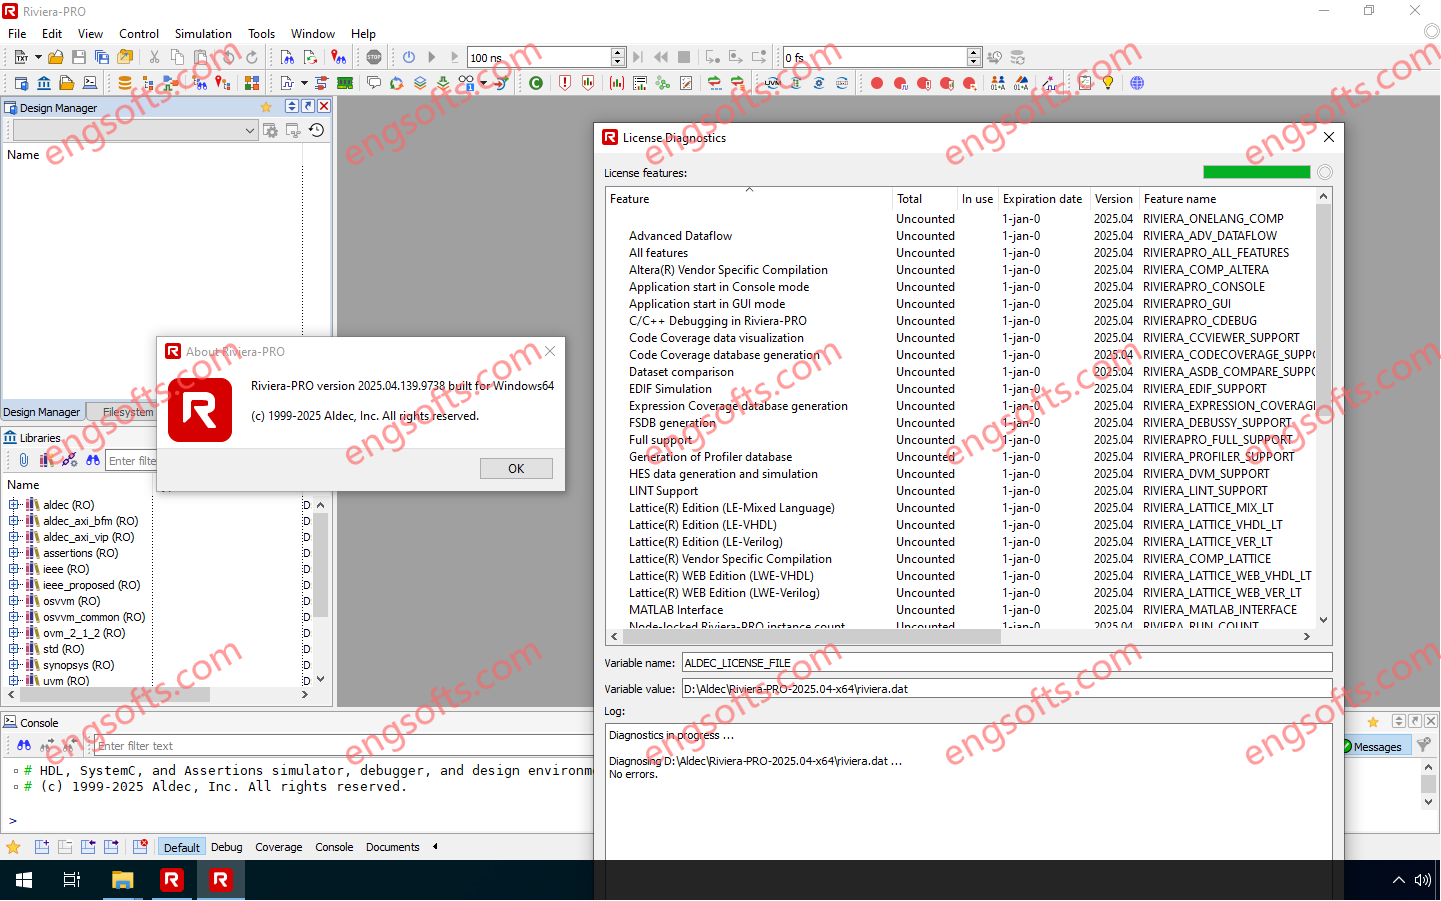This screenshot has width=1441, height=901.
Task: Click the Save floppy disk toolbar icon
Action: (79, 58)
